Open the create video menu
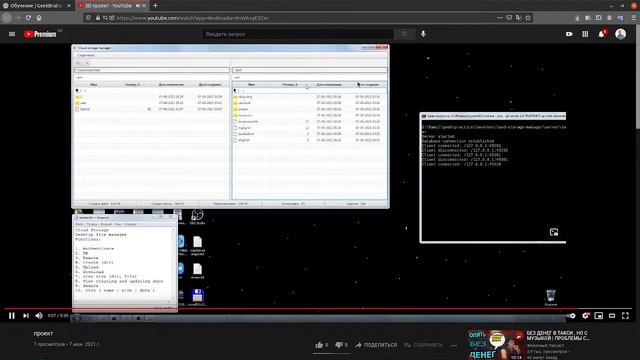Screen dimensions: 640x360 click(569, 34)
